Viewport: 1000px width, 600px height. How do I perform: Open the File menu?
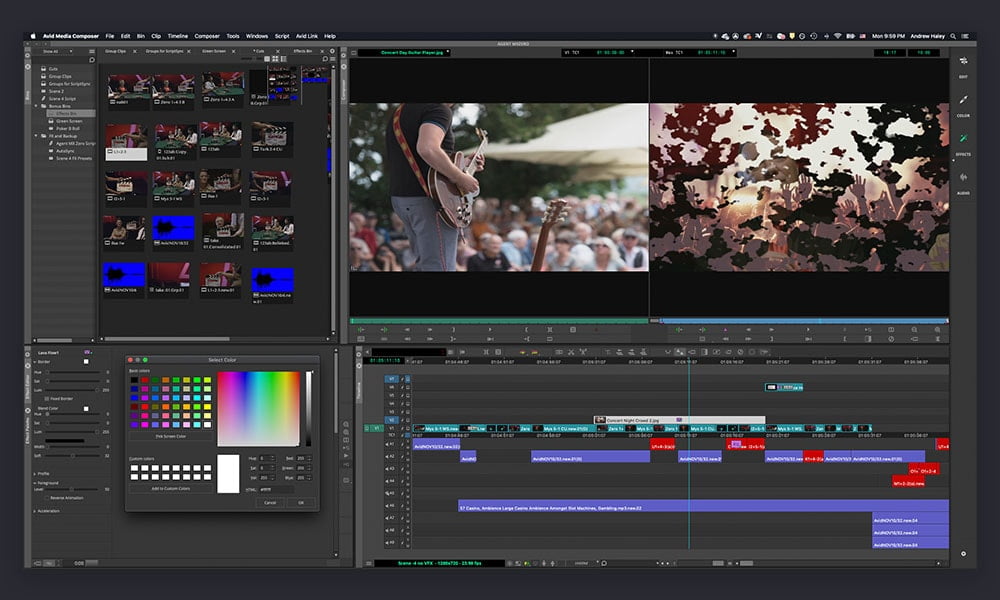click(110, 36)
